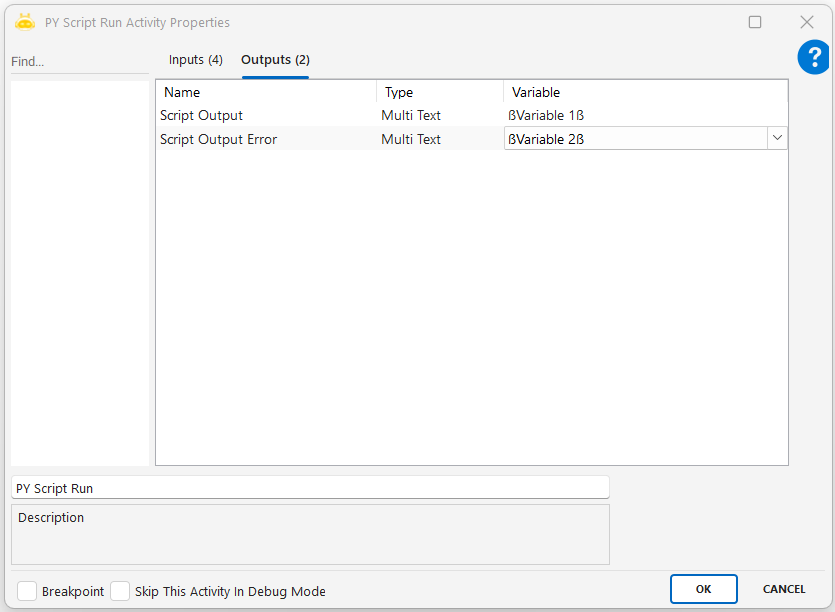Image resolution: width=835 pixels, height=612 pixels.
Task: Select the Script Output row
Action: click(x=202, y=116)
